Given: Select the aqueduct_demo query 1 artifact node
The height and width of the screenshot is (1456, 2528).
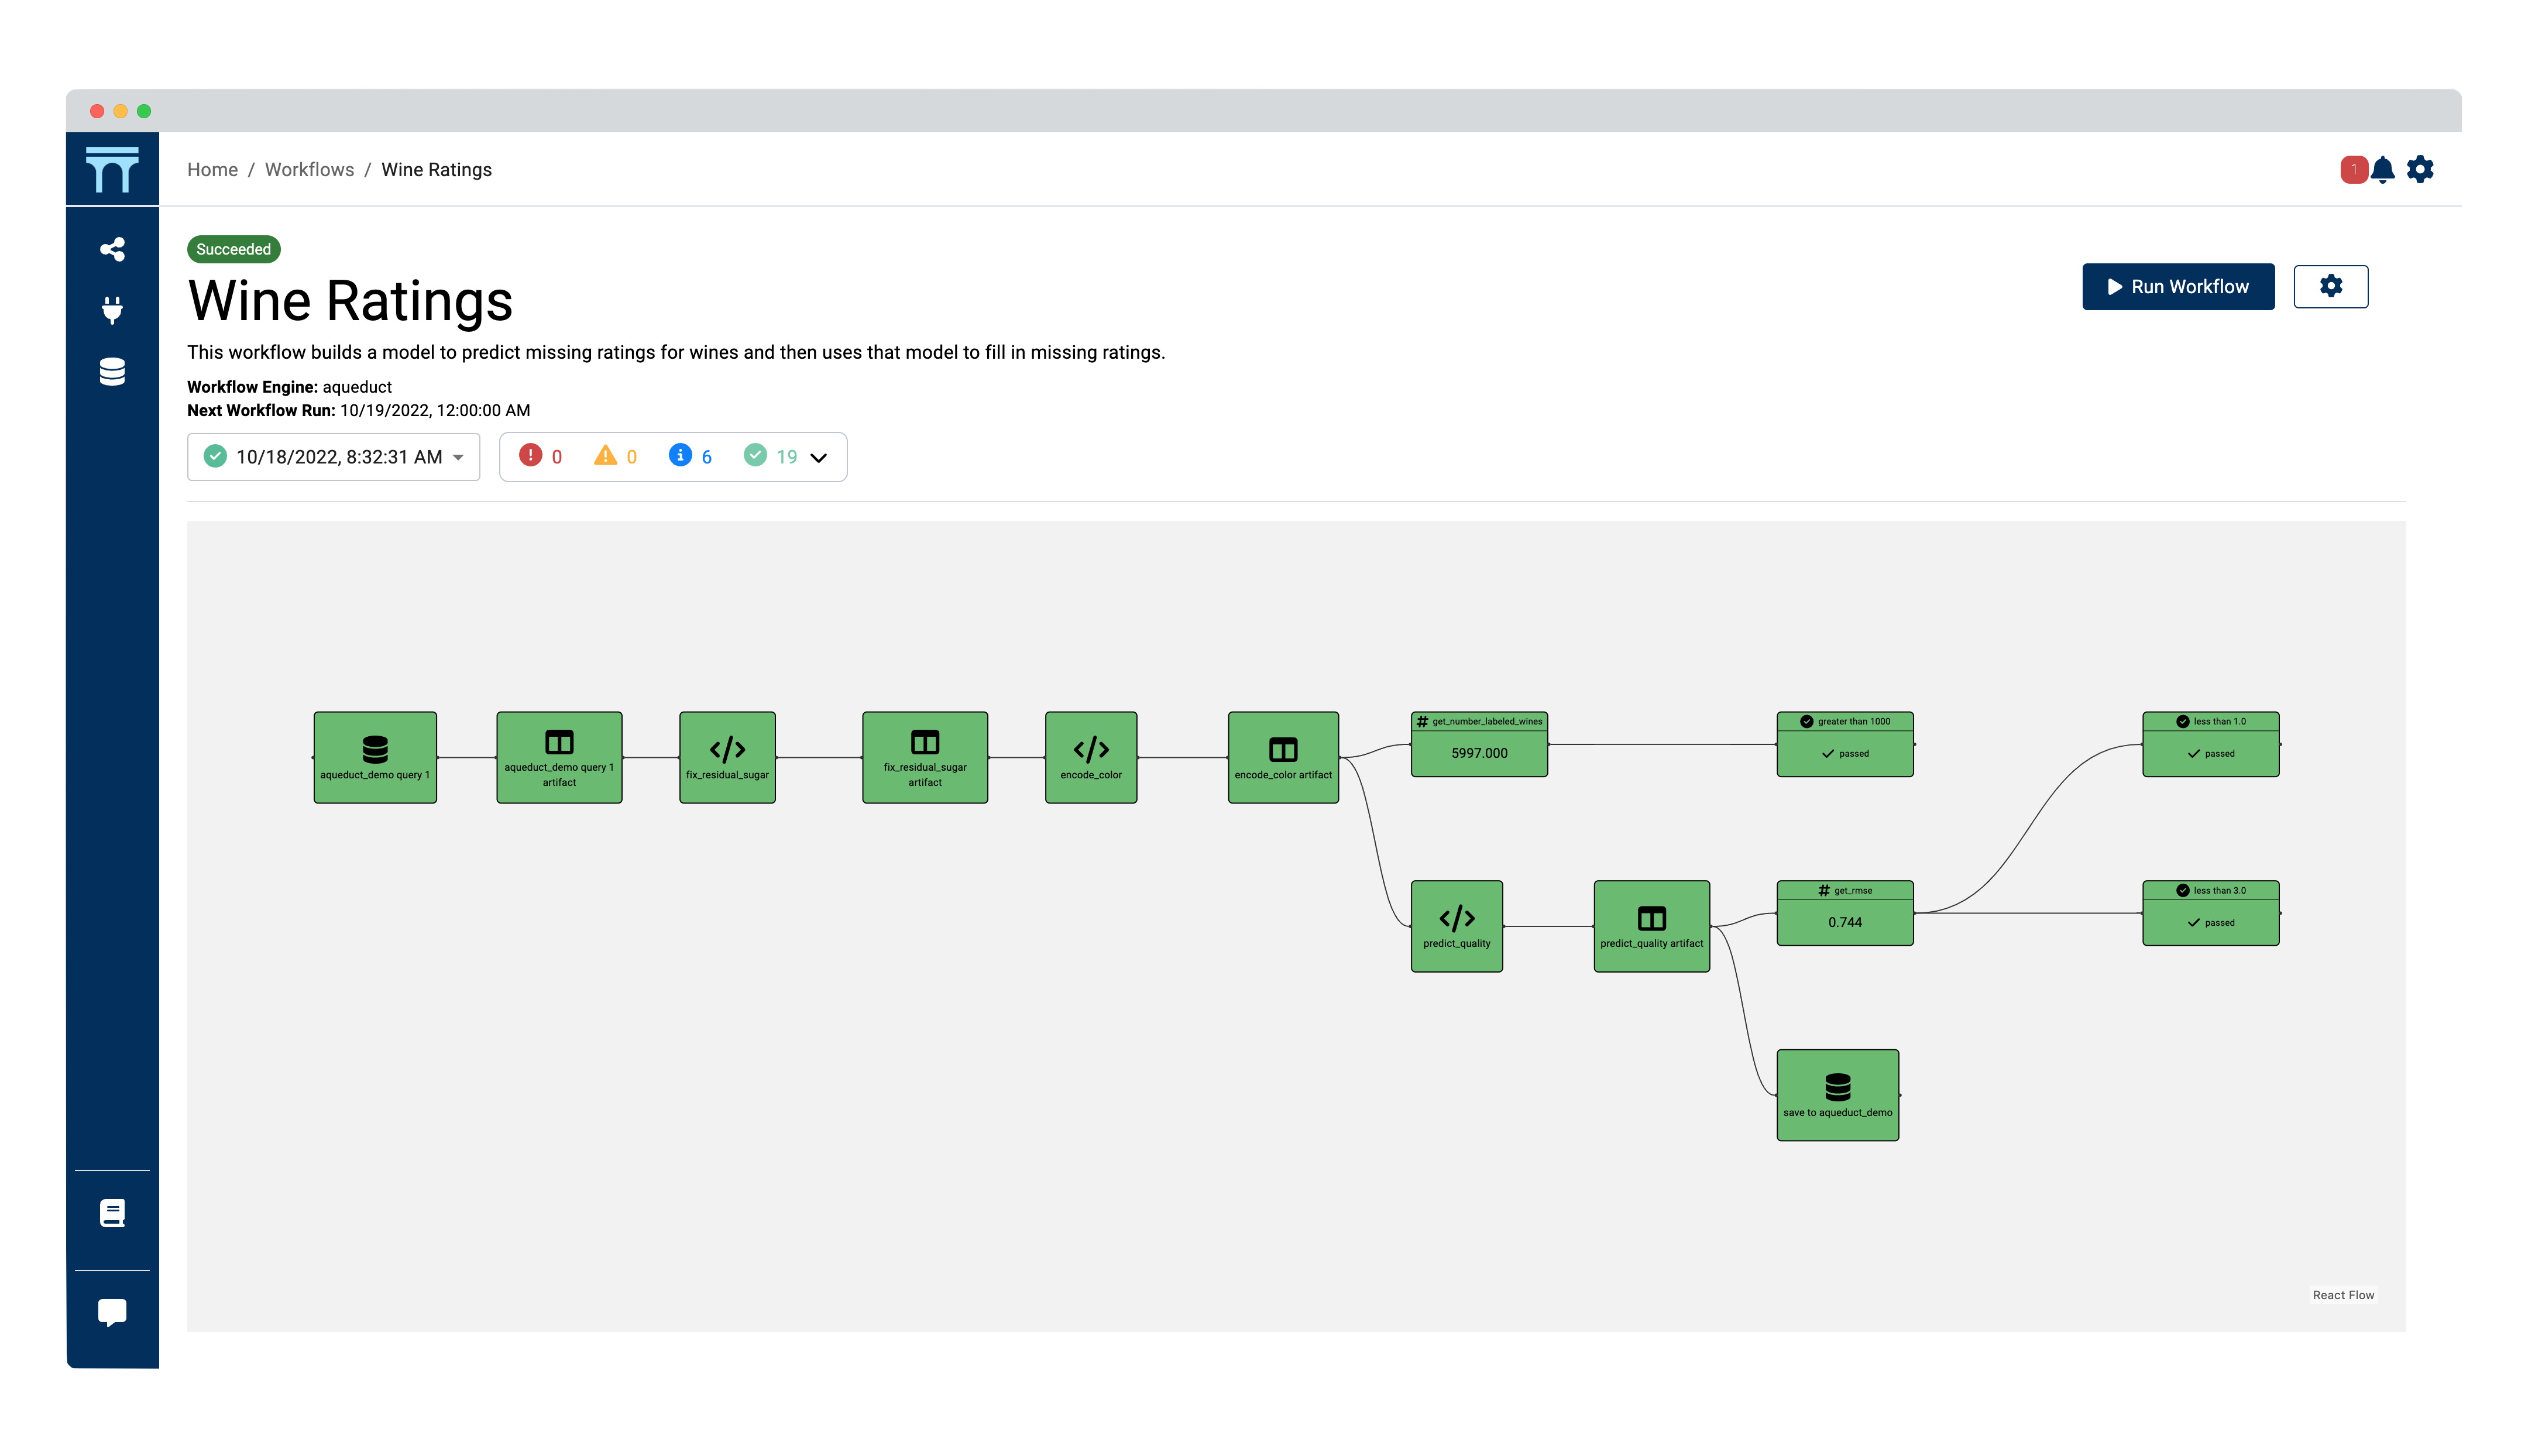Looking at the screenshot, I should point(559,758).
